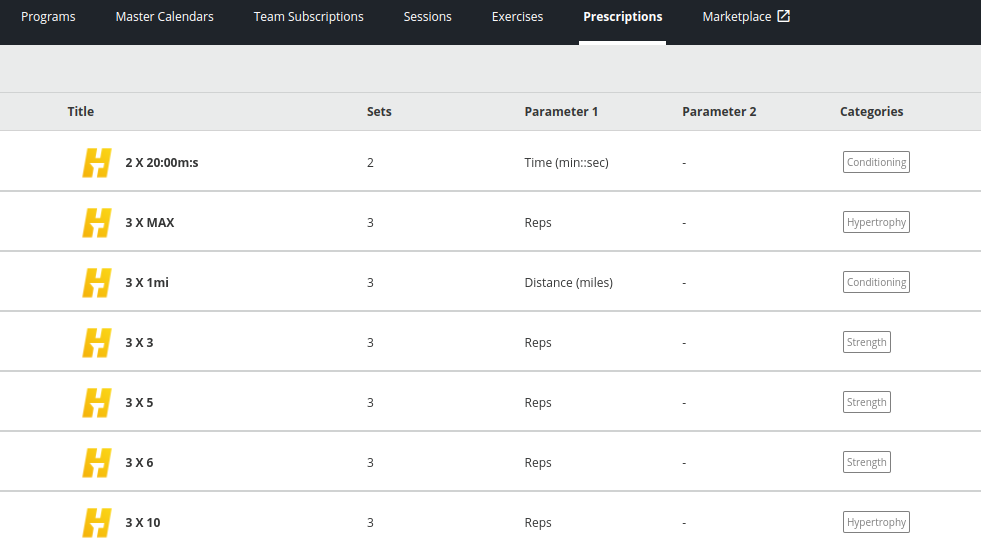This screenshot has width=981, height=549.
Task: Click the Categories column header
Action: tap(871, 112)
